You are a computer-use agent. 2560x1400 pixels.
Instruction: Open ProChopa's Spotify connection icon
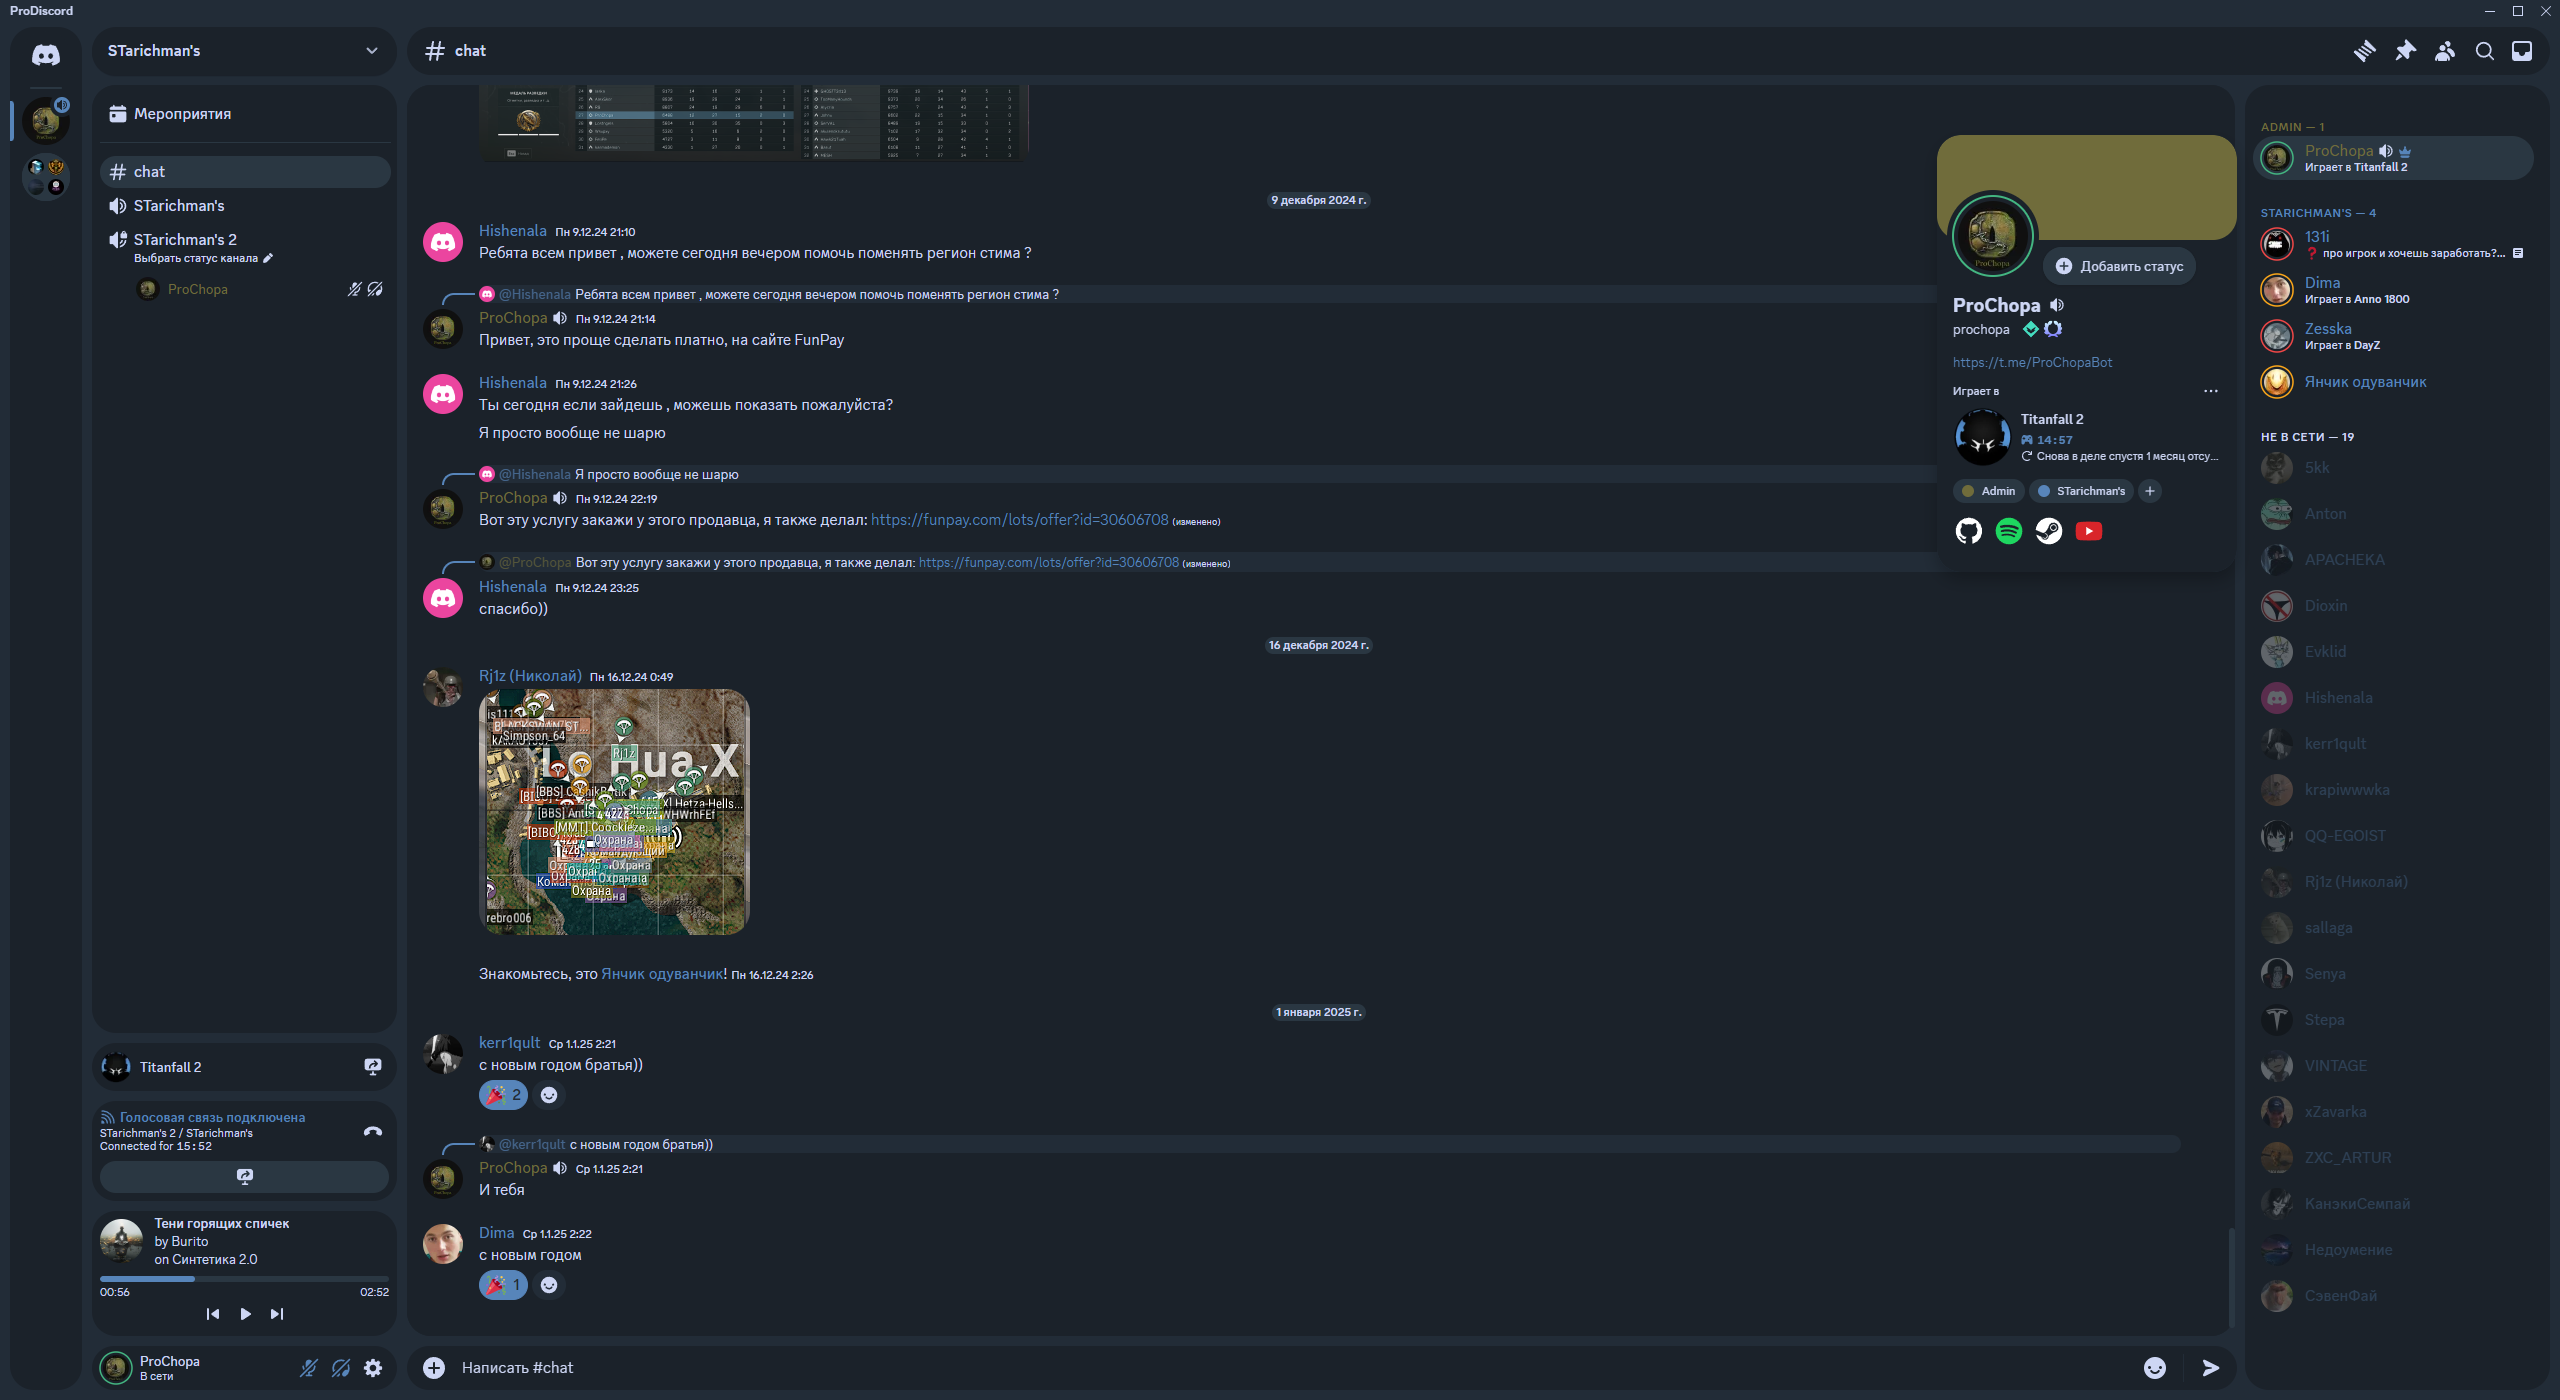pos(2008,531)
